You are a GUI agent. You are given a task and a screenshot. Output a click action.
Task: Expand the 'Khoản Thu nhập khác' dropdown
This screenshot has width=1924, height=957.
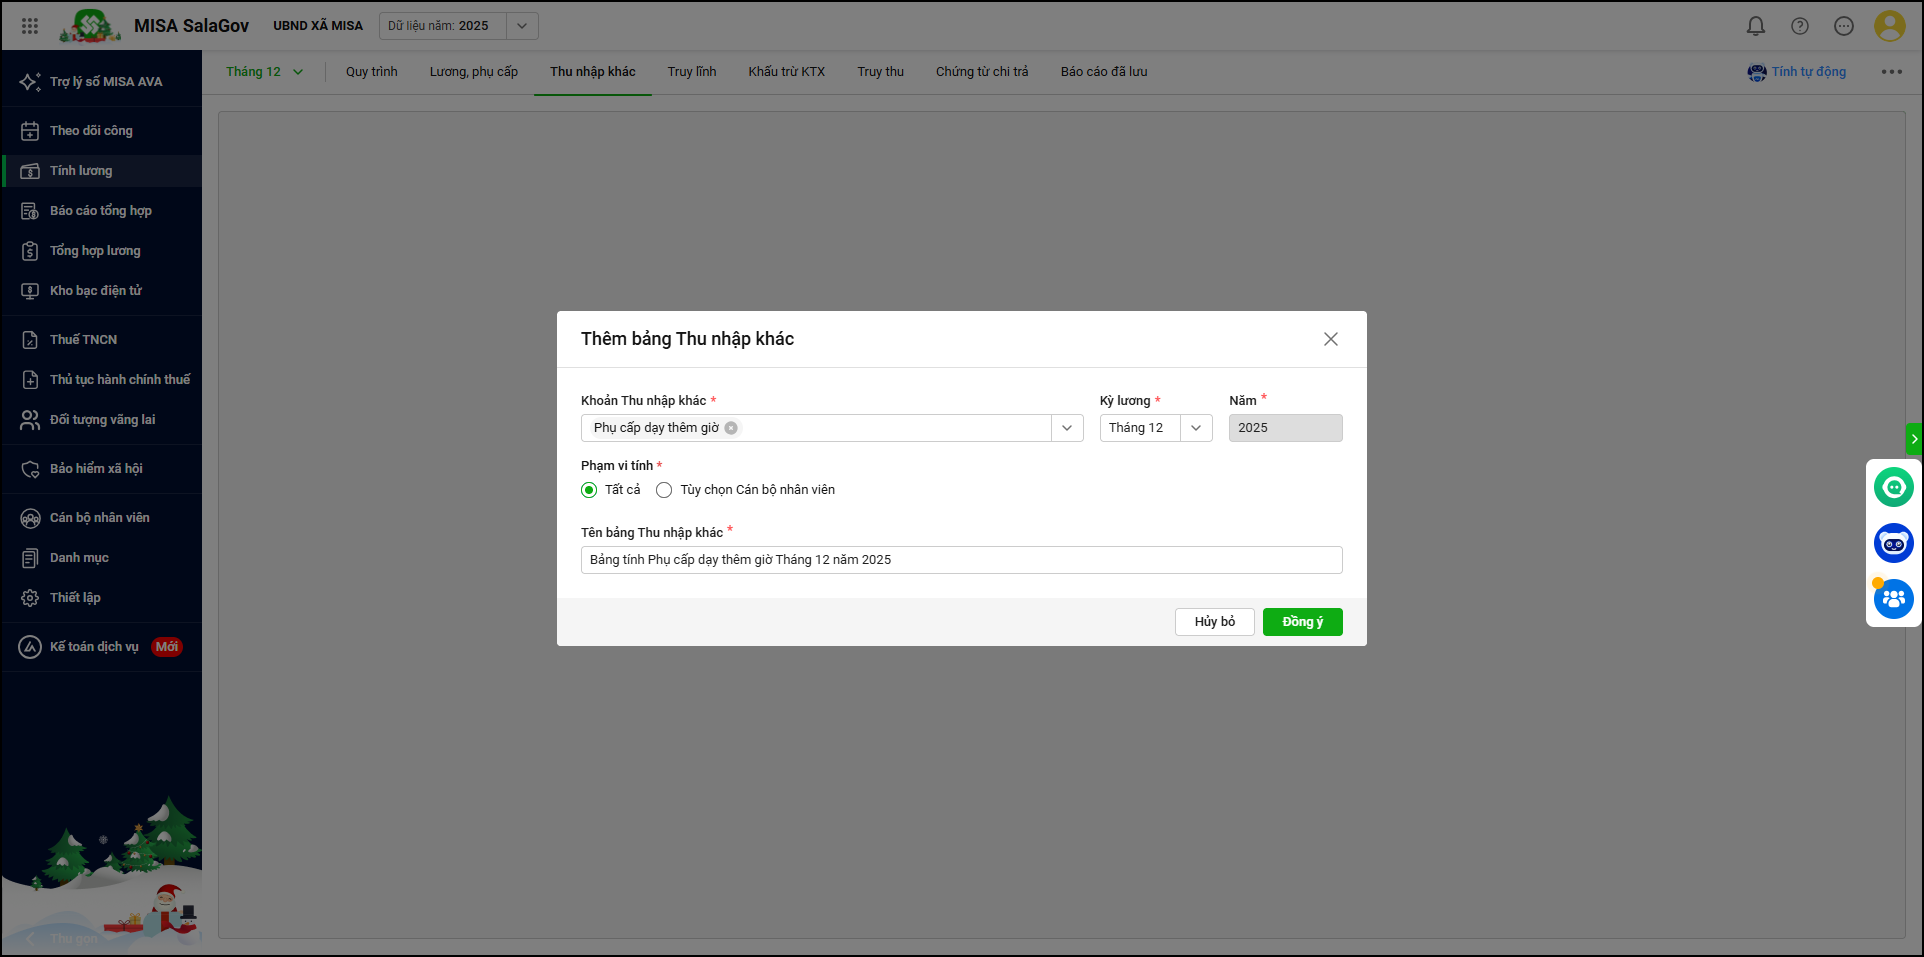click(1067, 428)
